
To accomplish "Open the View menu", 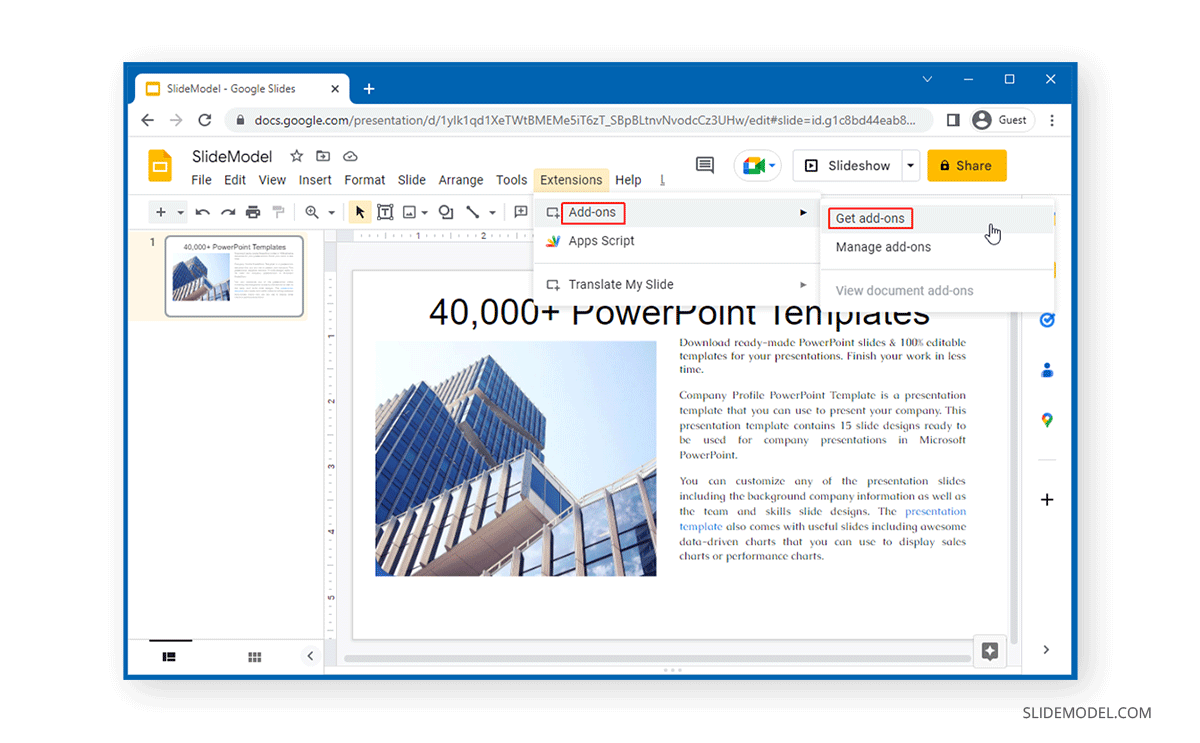I will 272,180.
